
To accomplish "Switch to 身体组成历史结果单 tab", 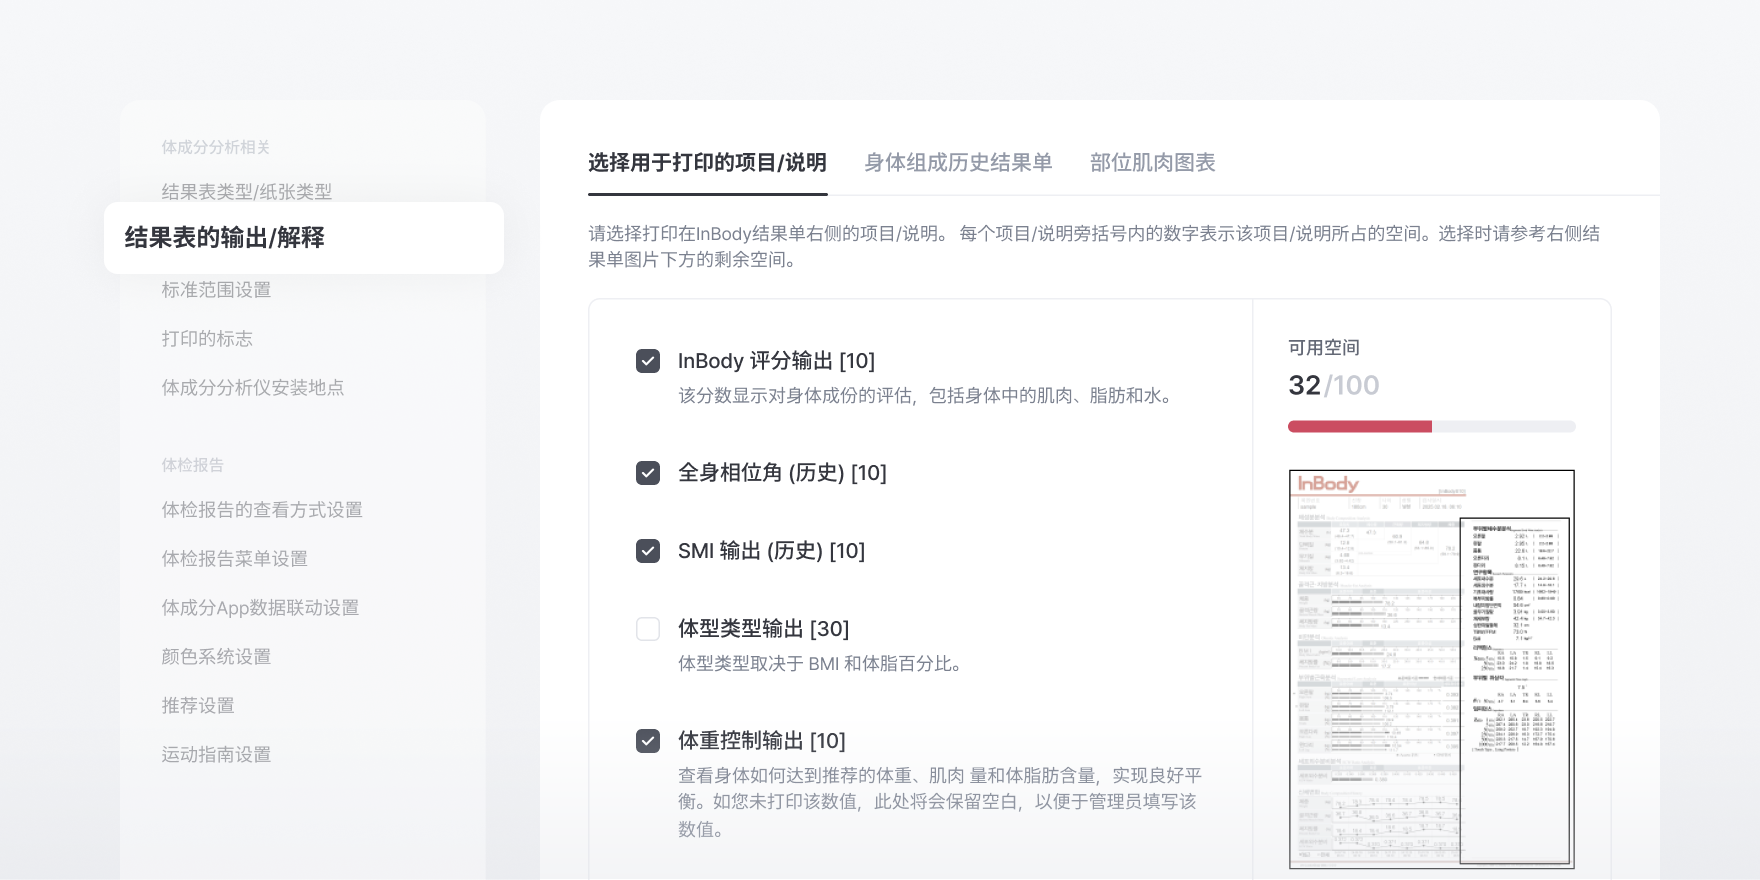I will 958,163.
